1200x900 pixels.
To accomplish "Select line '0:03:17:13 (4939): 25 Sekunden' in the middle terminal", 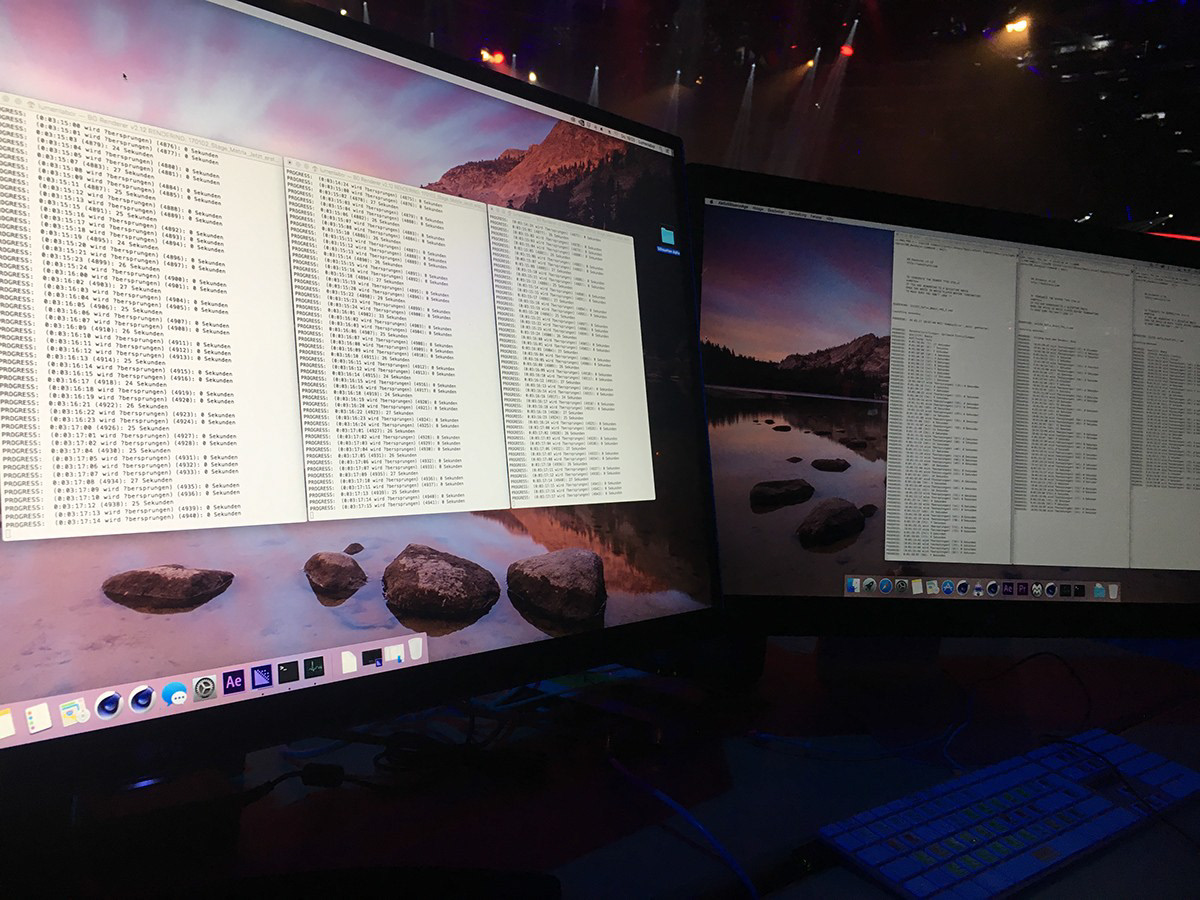I will point(380,492).
